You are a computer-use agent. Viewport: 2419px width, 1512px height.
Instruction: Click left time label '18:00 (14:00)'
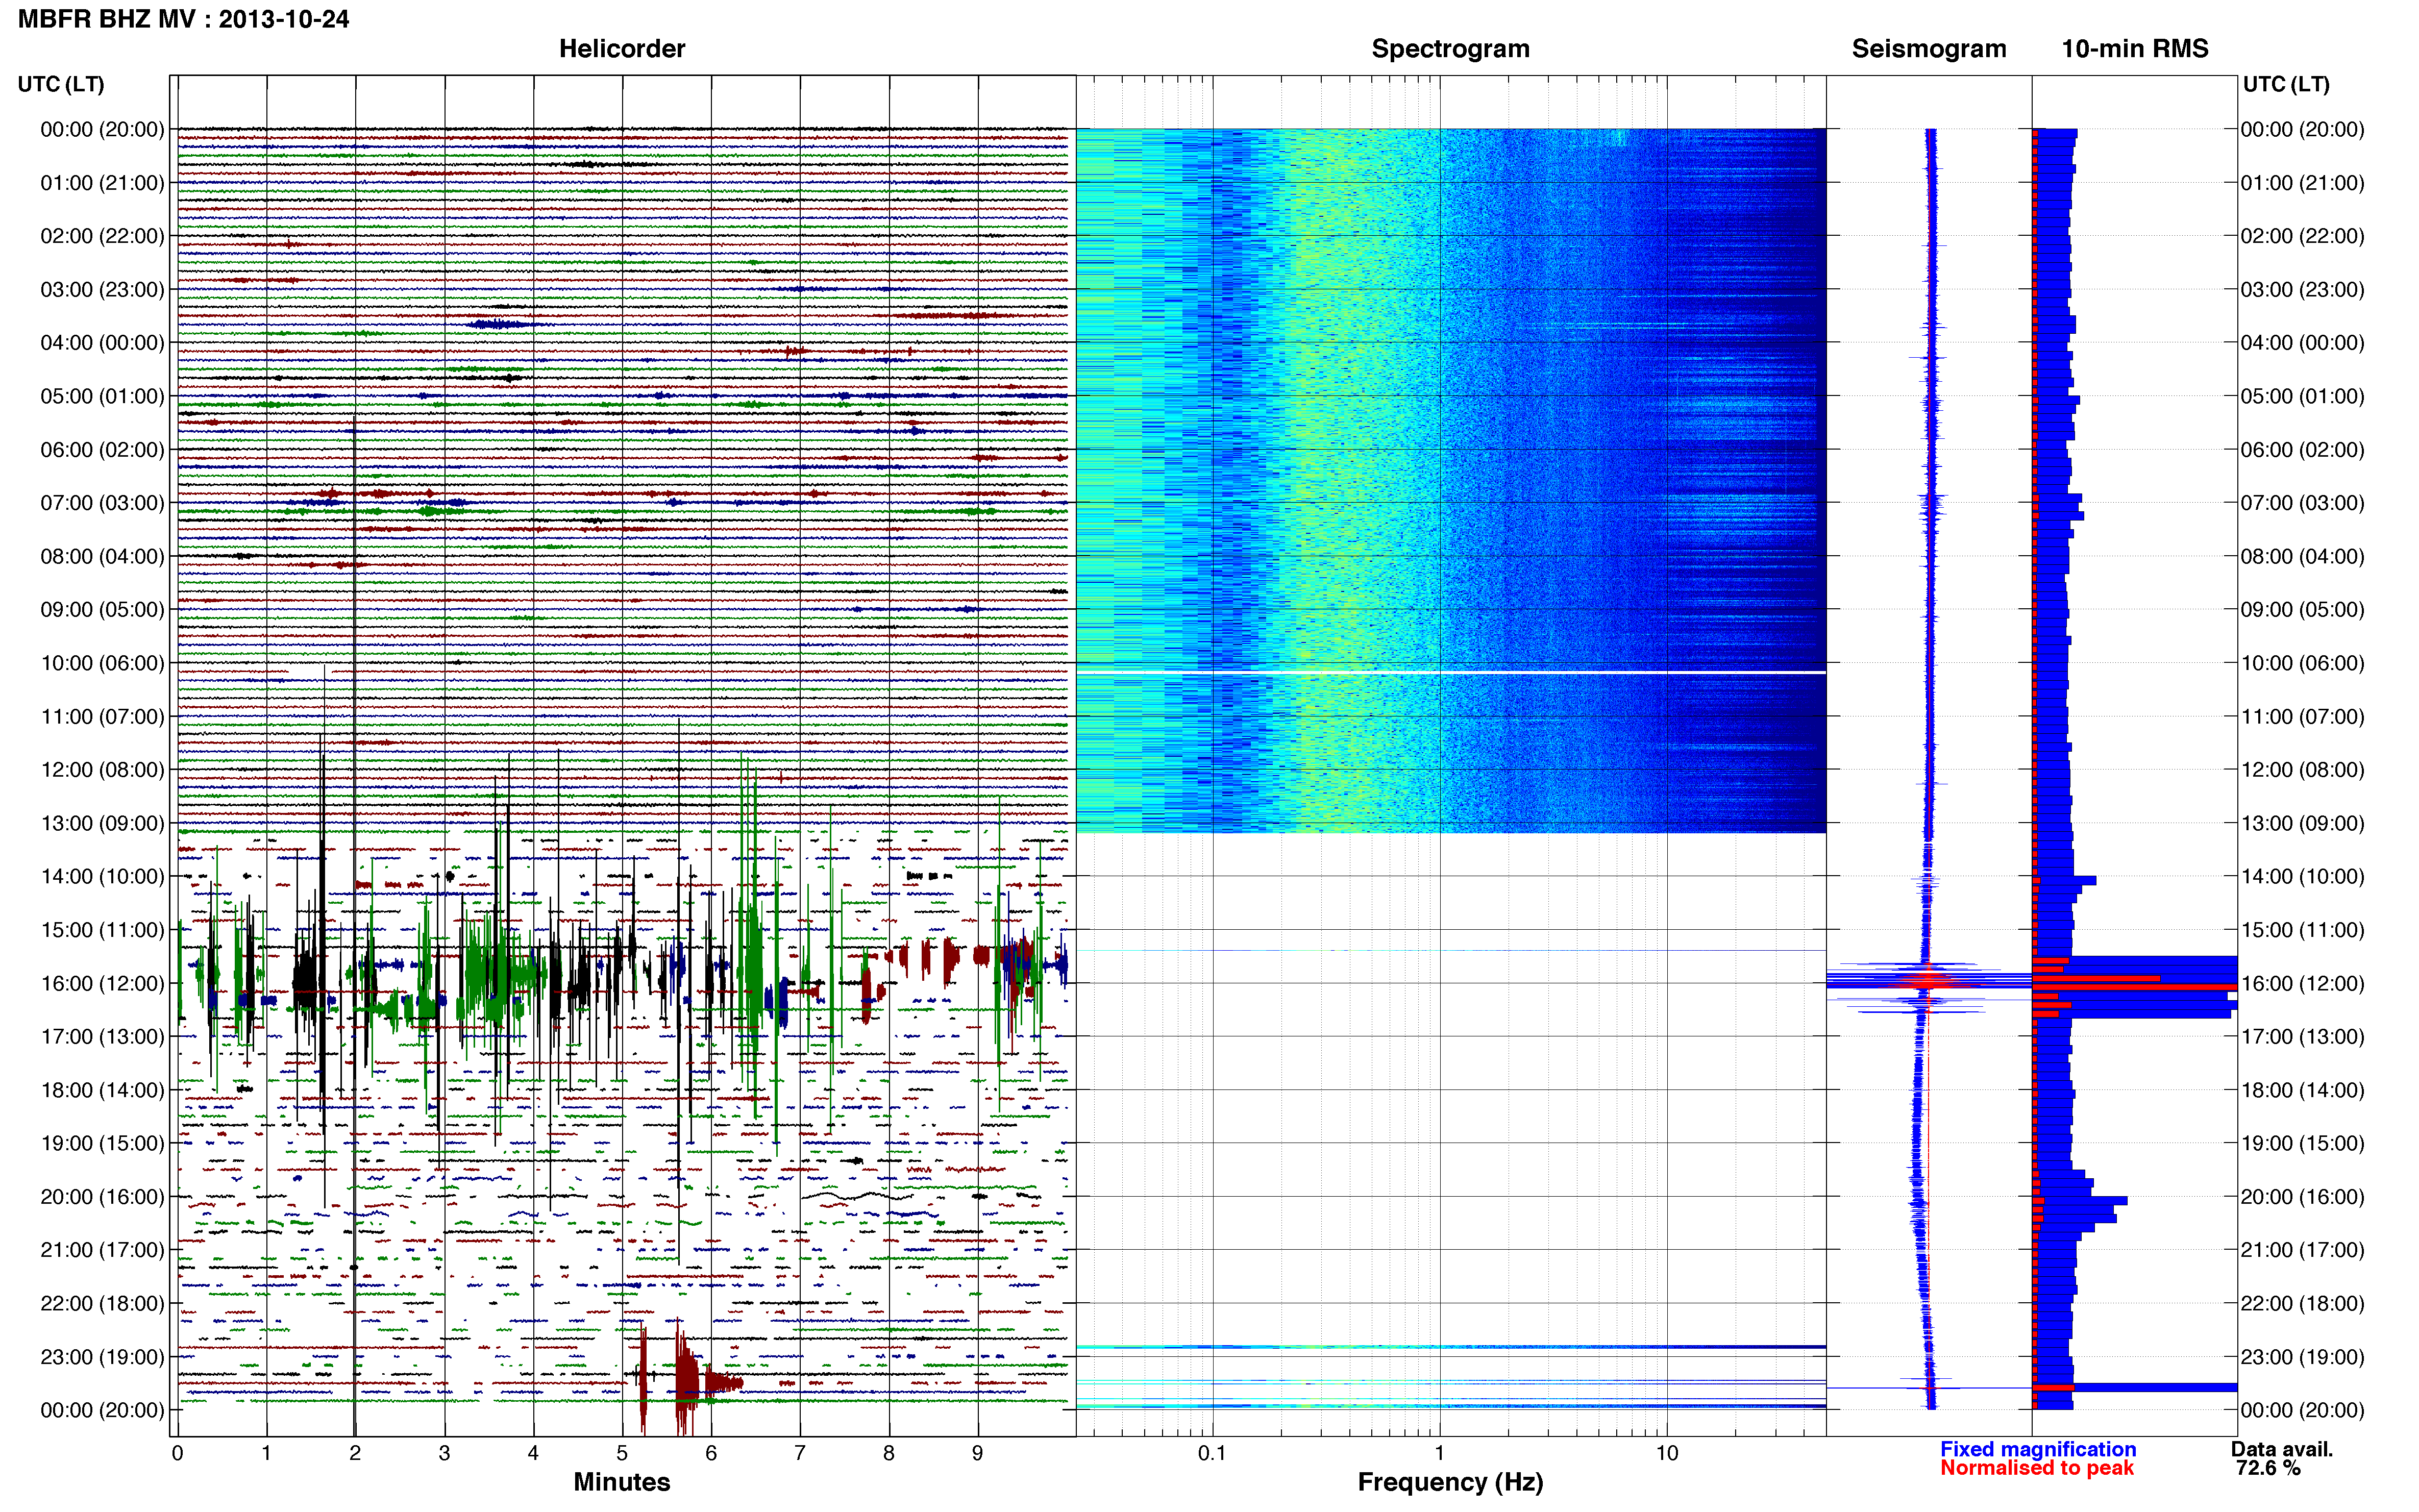102,1090
